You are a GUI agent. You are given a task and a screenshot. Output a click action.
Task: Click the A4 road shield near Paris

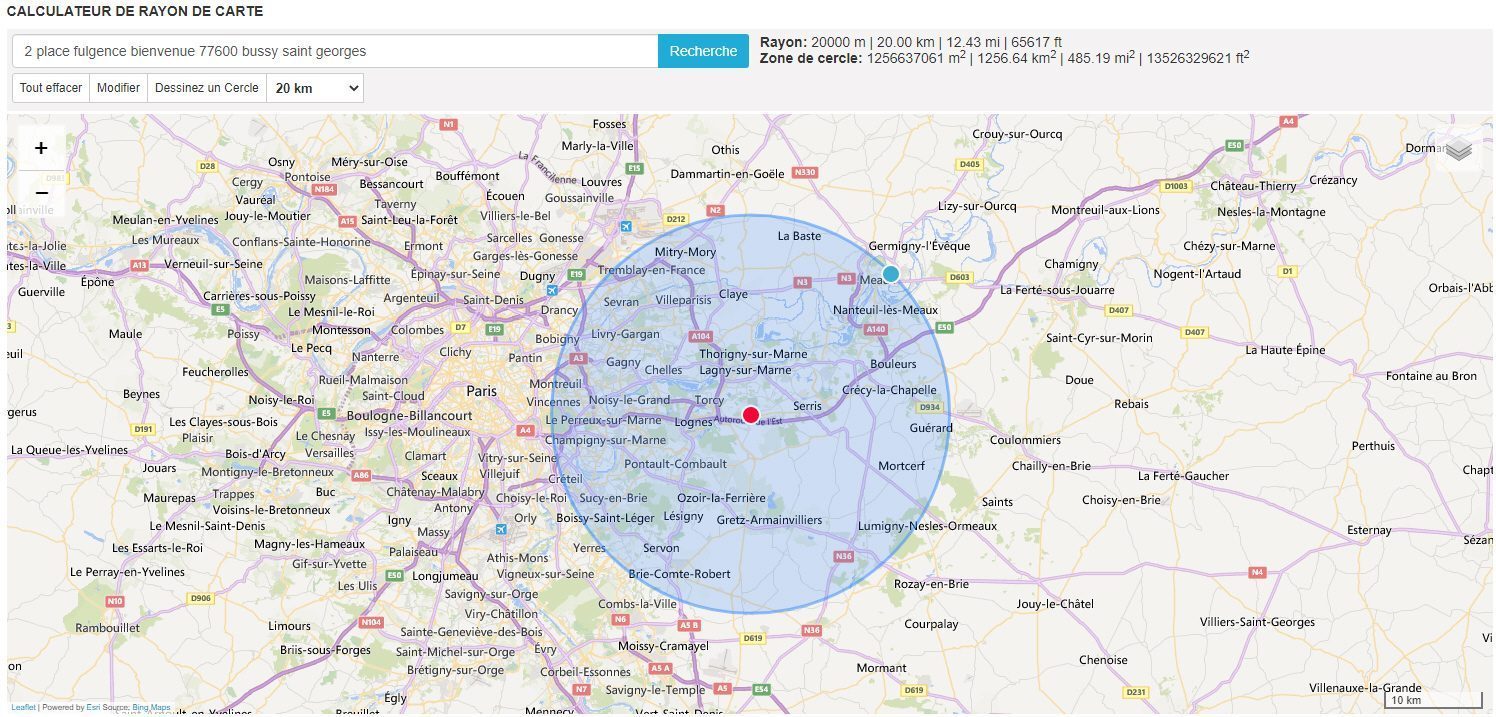click(526, 430)
